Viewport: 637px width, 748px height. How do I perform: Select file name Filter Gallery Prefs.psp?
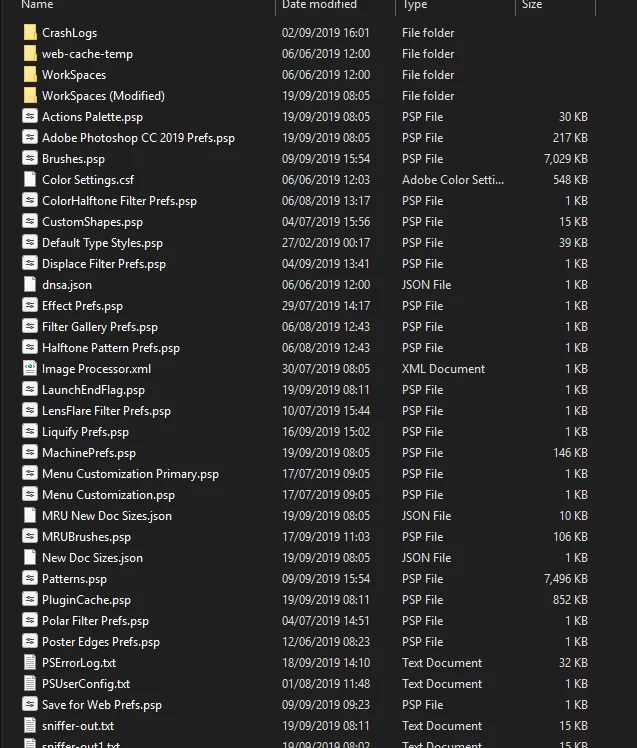pyautogui.click(x=100, y=327)
